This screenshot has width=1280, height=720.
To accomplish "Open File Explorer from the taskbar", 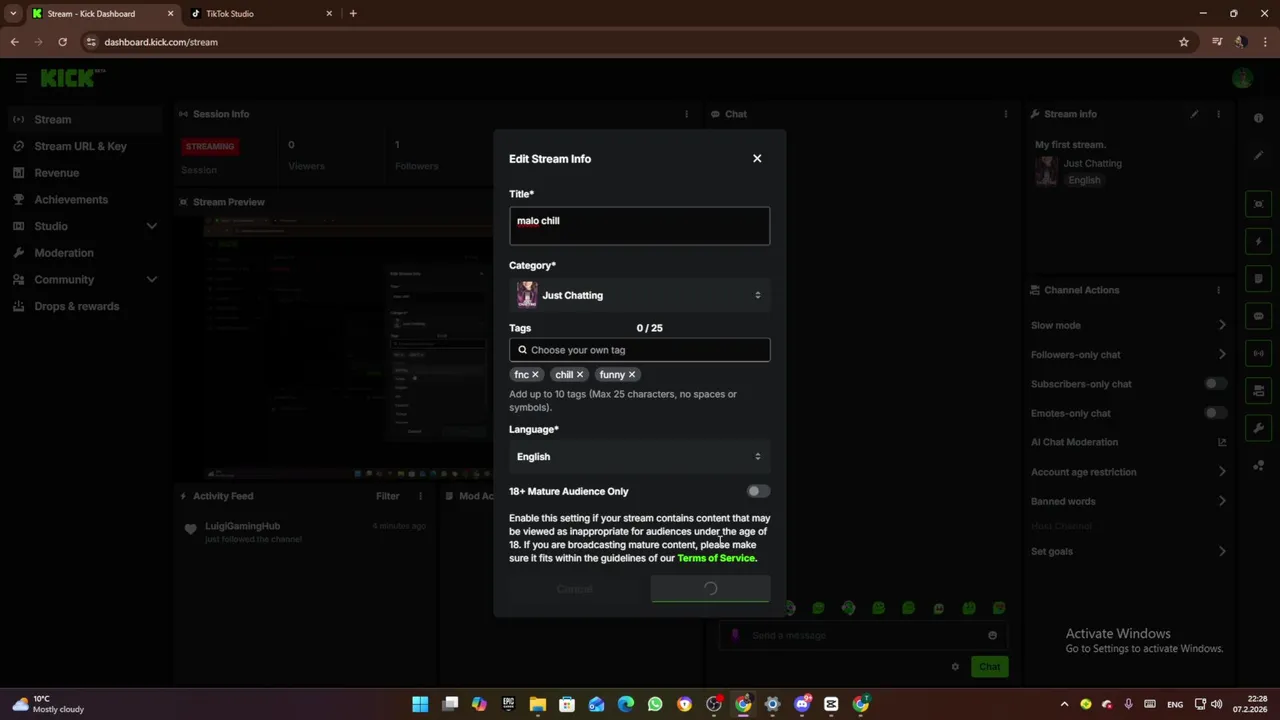I will (538, 704).
